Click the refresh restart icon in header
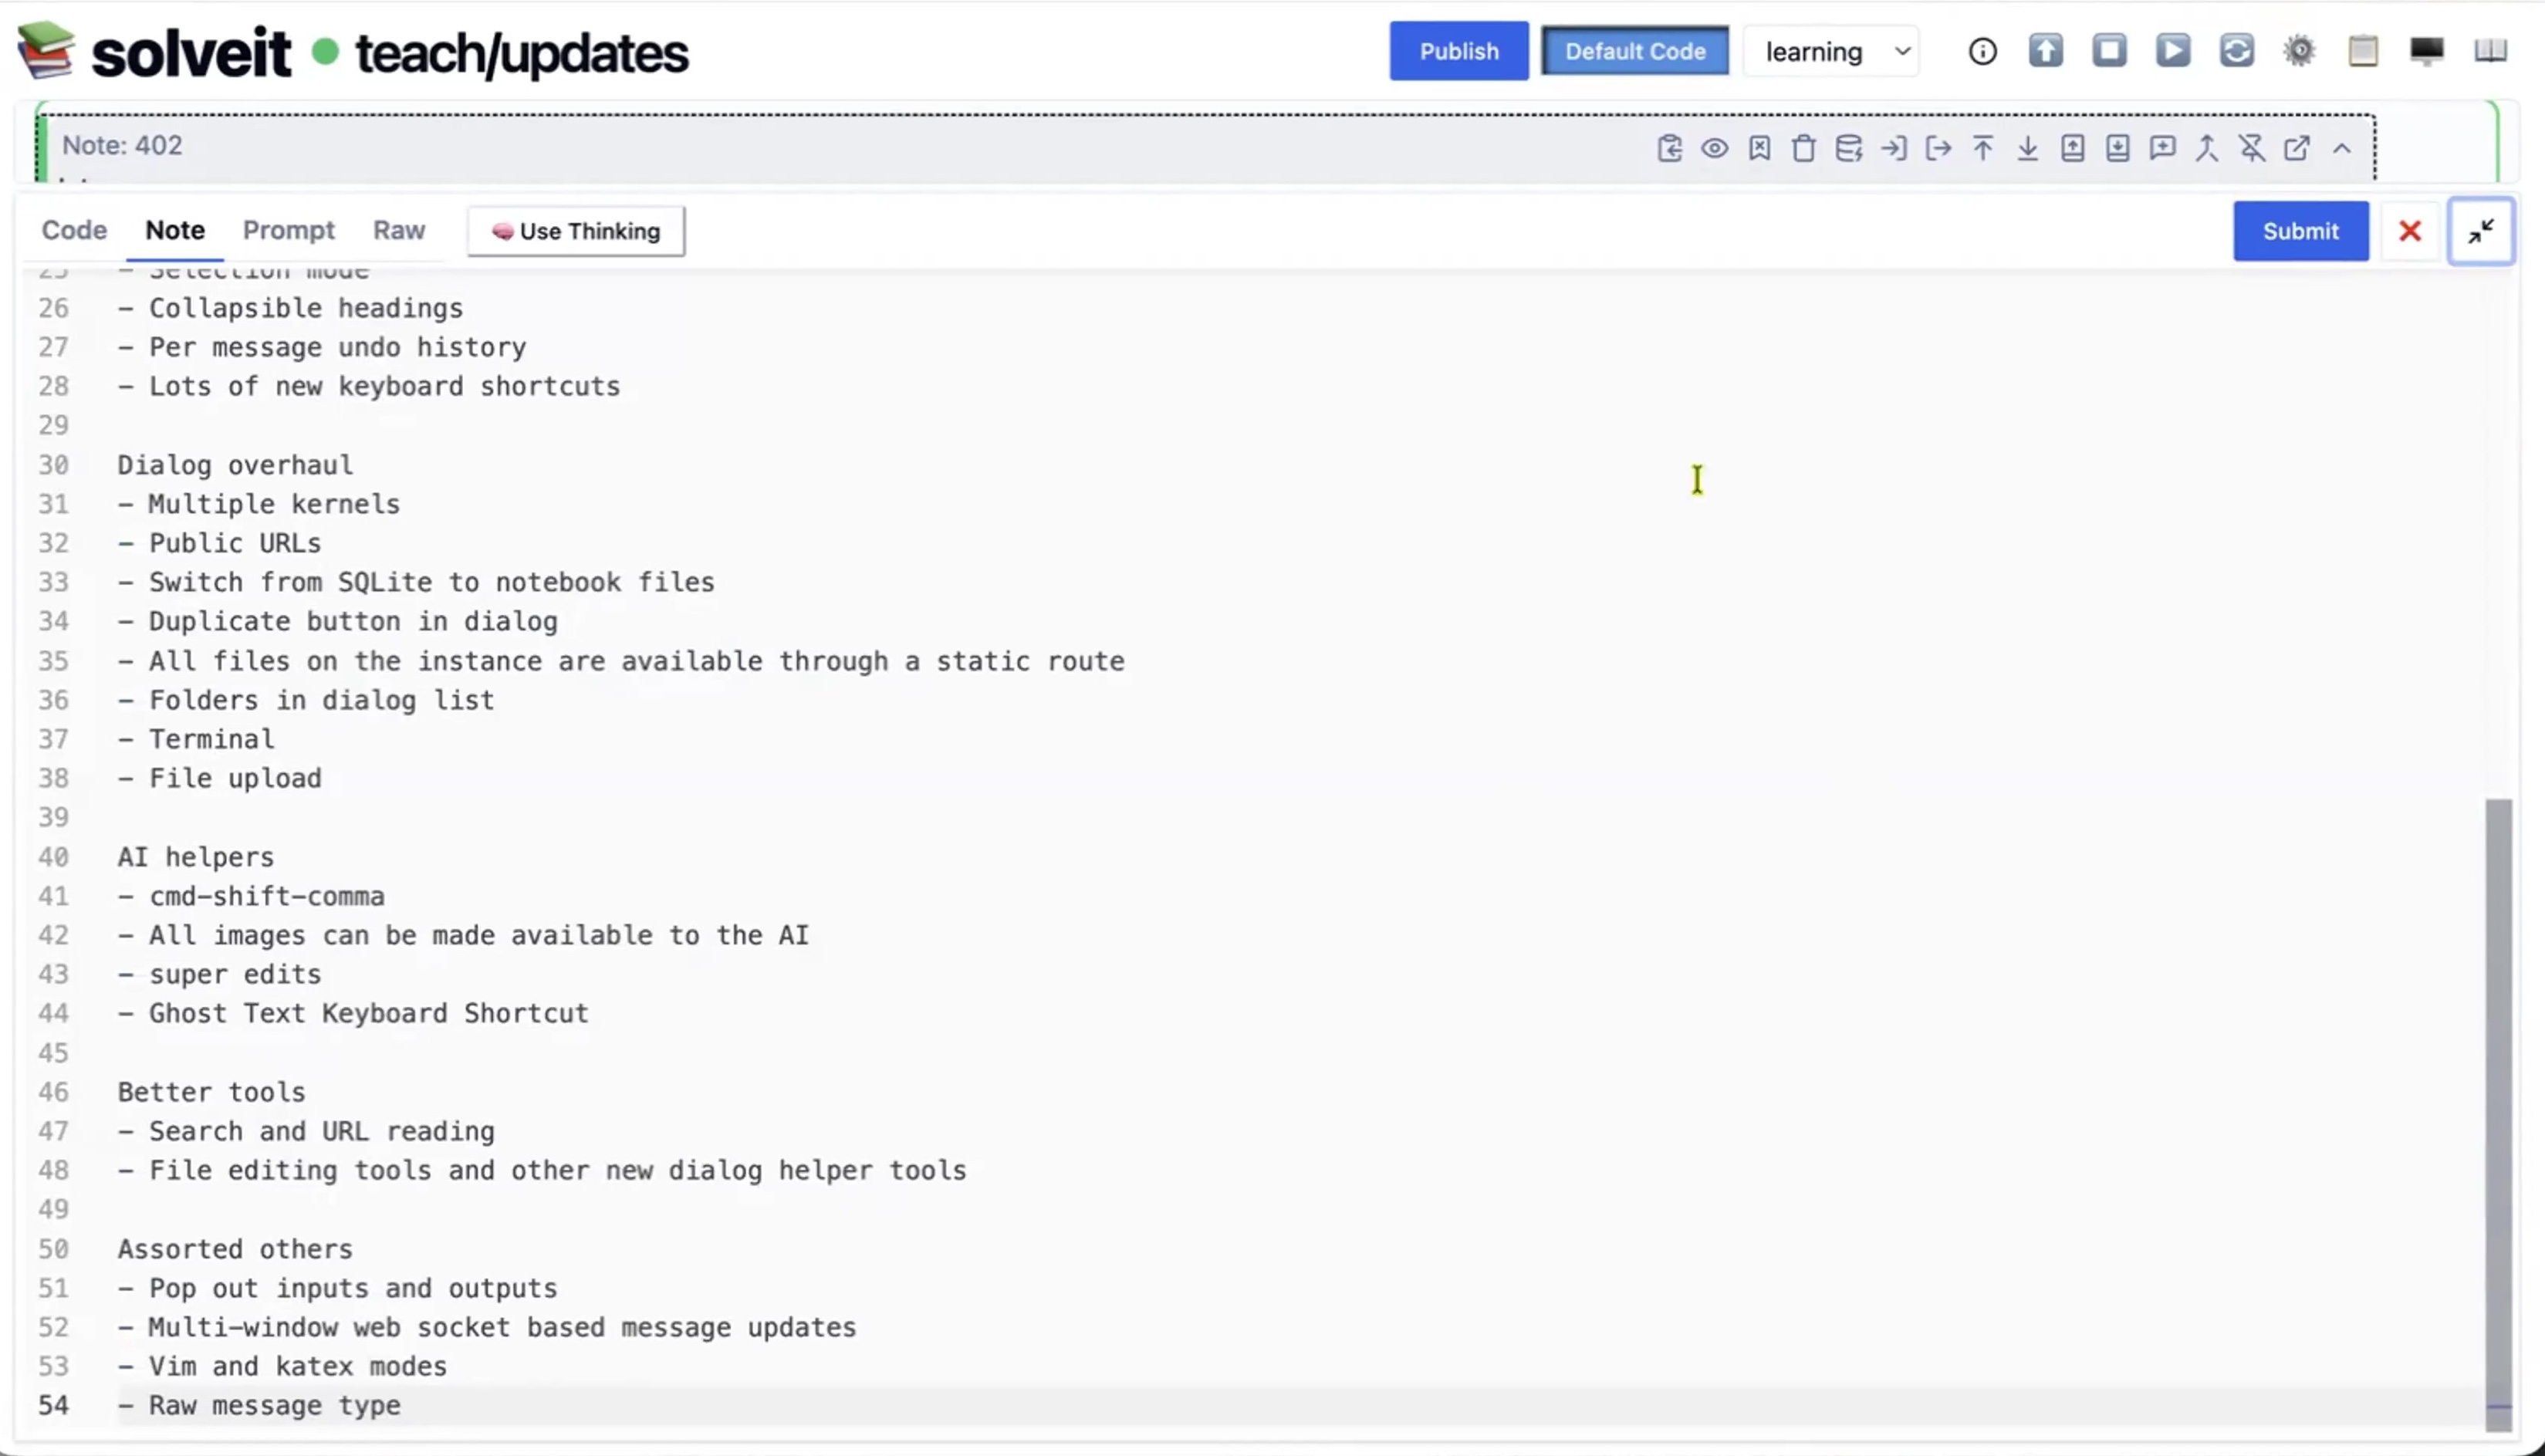The width and height of the screenshot is (2545, 1456). (x=2236, y=51)
